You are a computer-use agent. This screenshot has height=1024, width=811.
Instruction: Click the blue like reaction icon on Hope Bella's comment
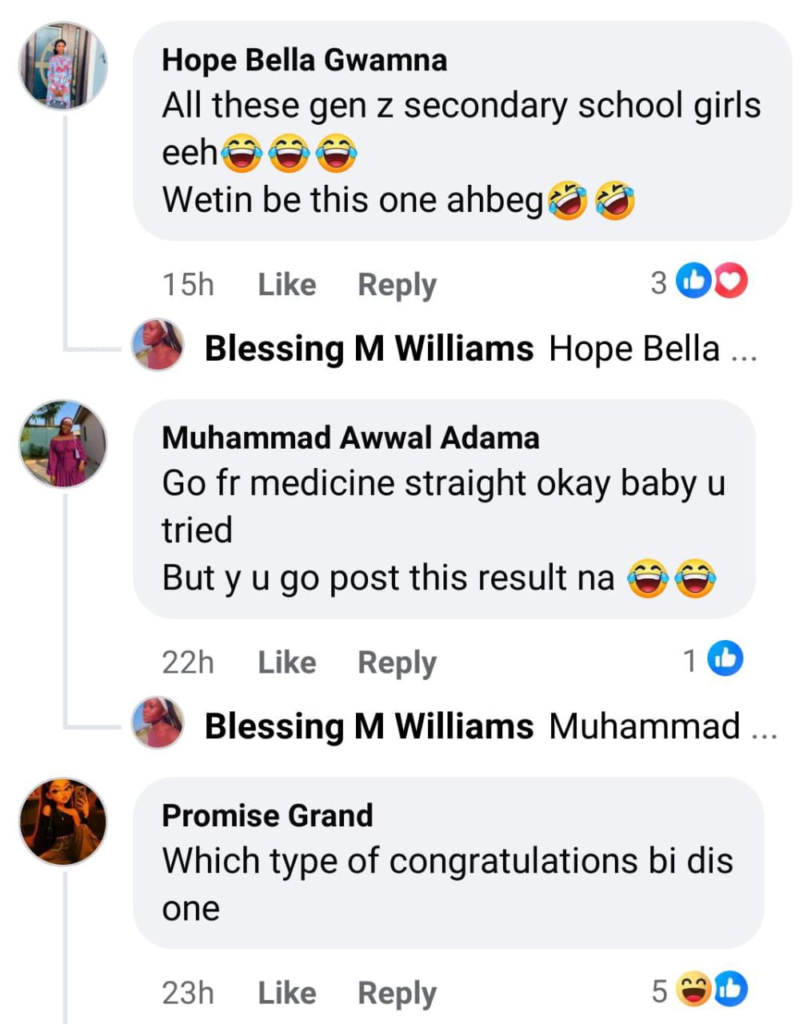693,281
